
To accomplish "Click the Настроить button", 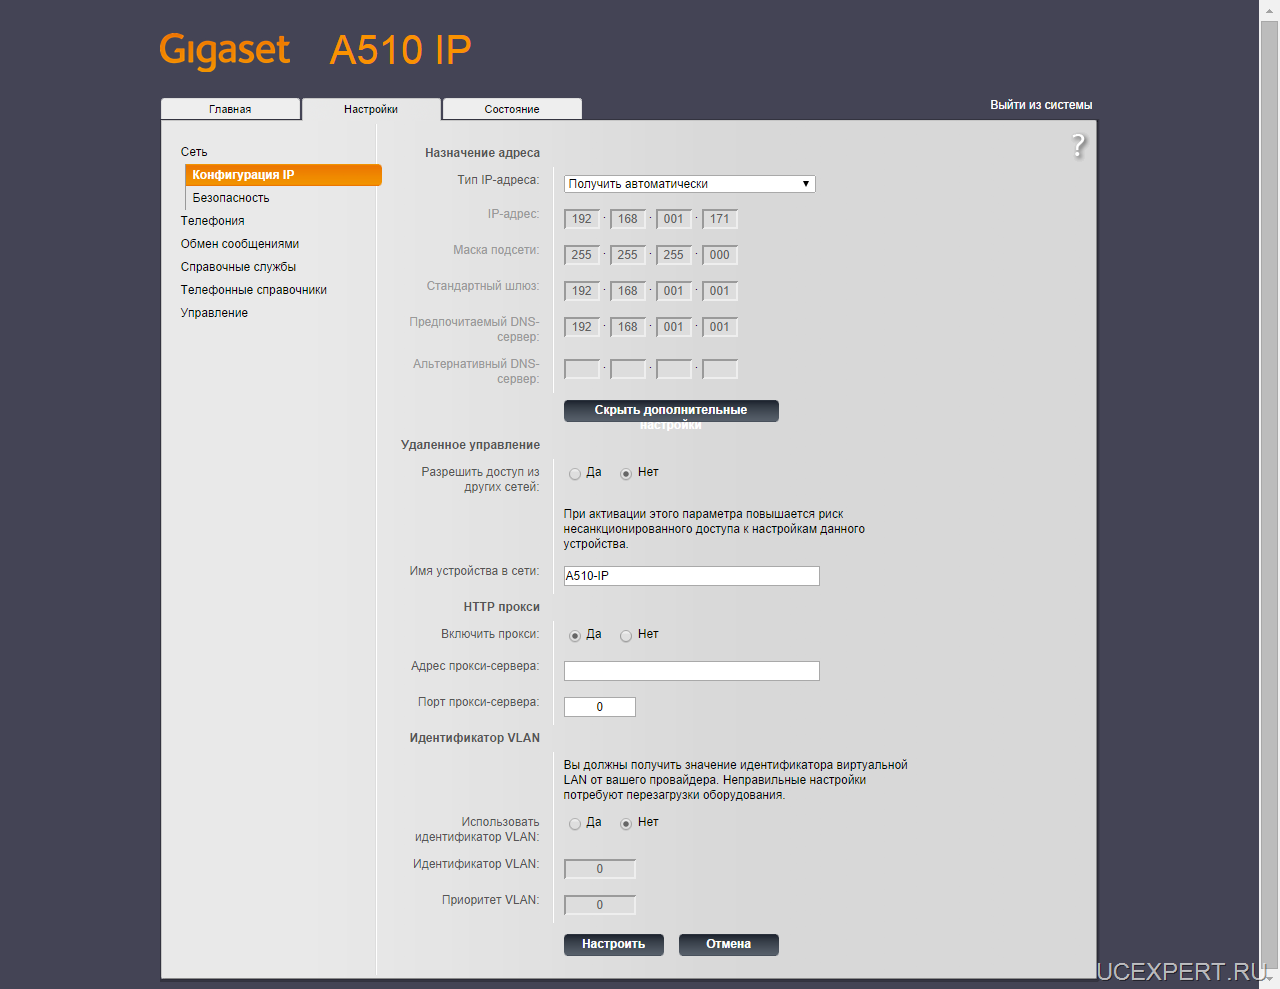I will (614, 944).
